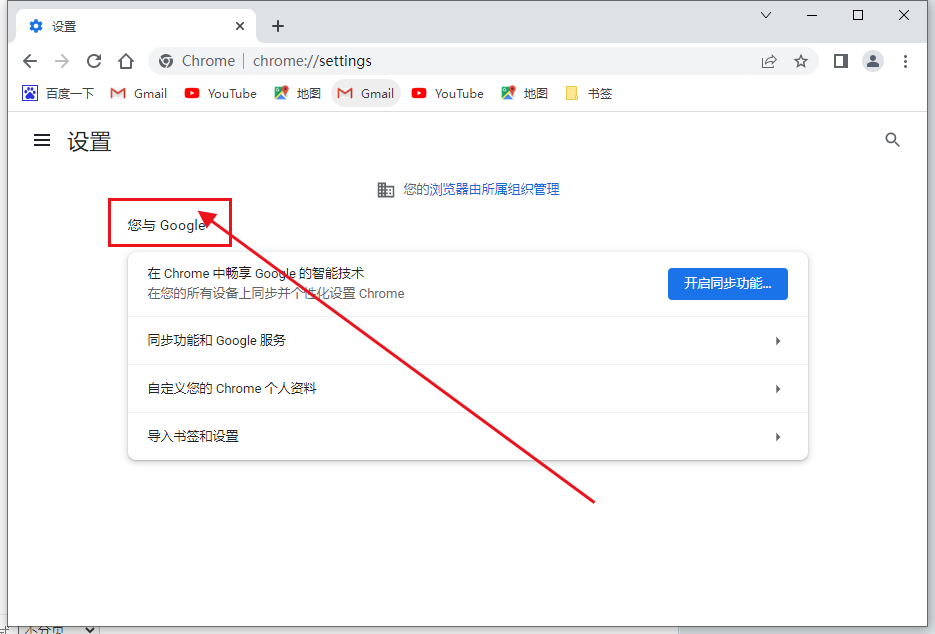Open the tab search dropdown arrow
The height and width of the screenshot is (634, 935).
(x=766, y=16)
